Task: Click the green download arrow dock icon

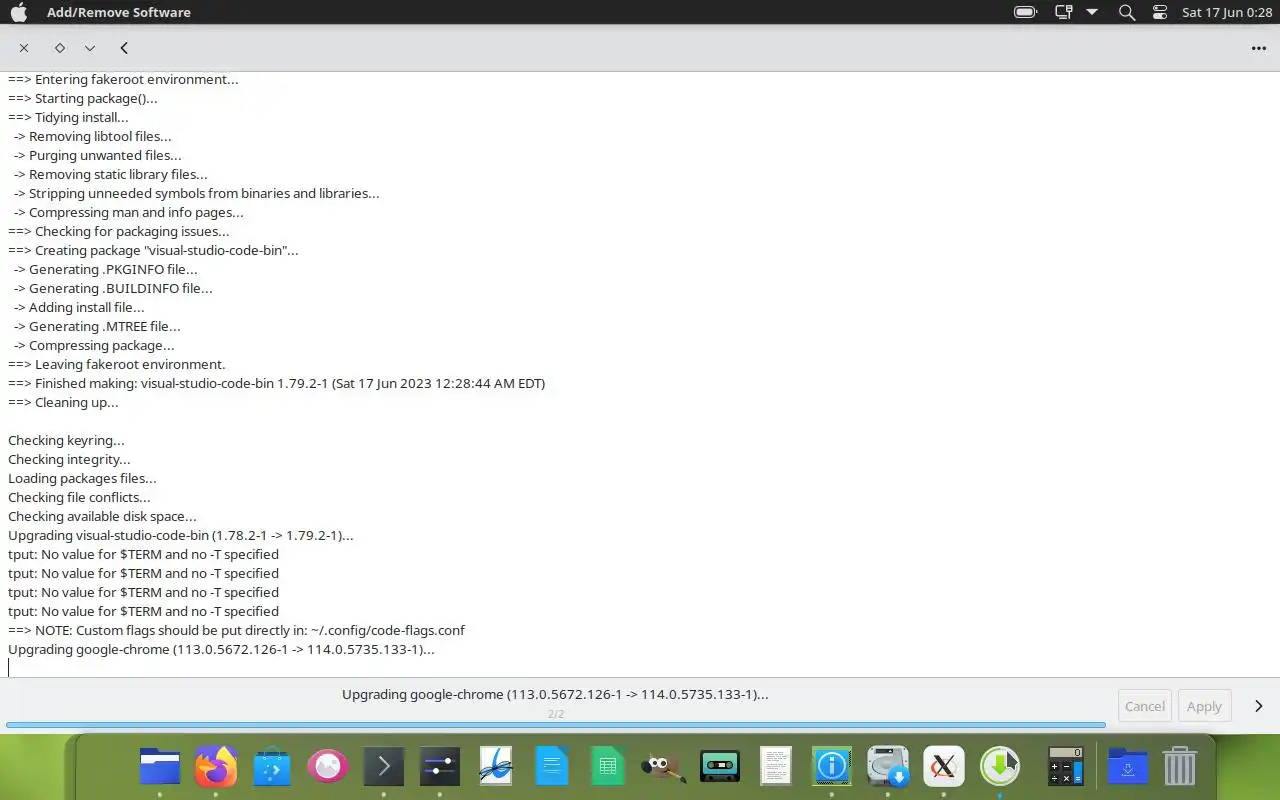Action: pyautogui.click(x=1000, y=767)
